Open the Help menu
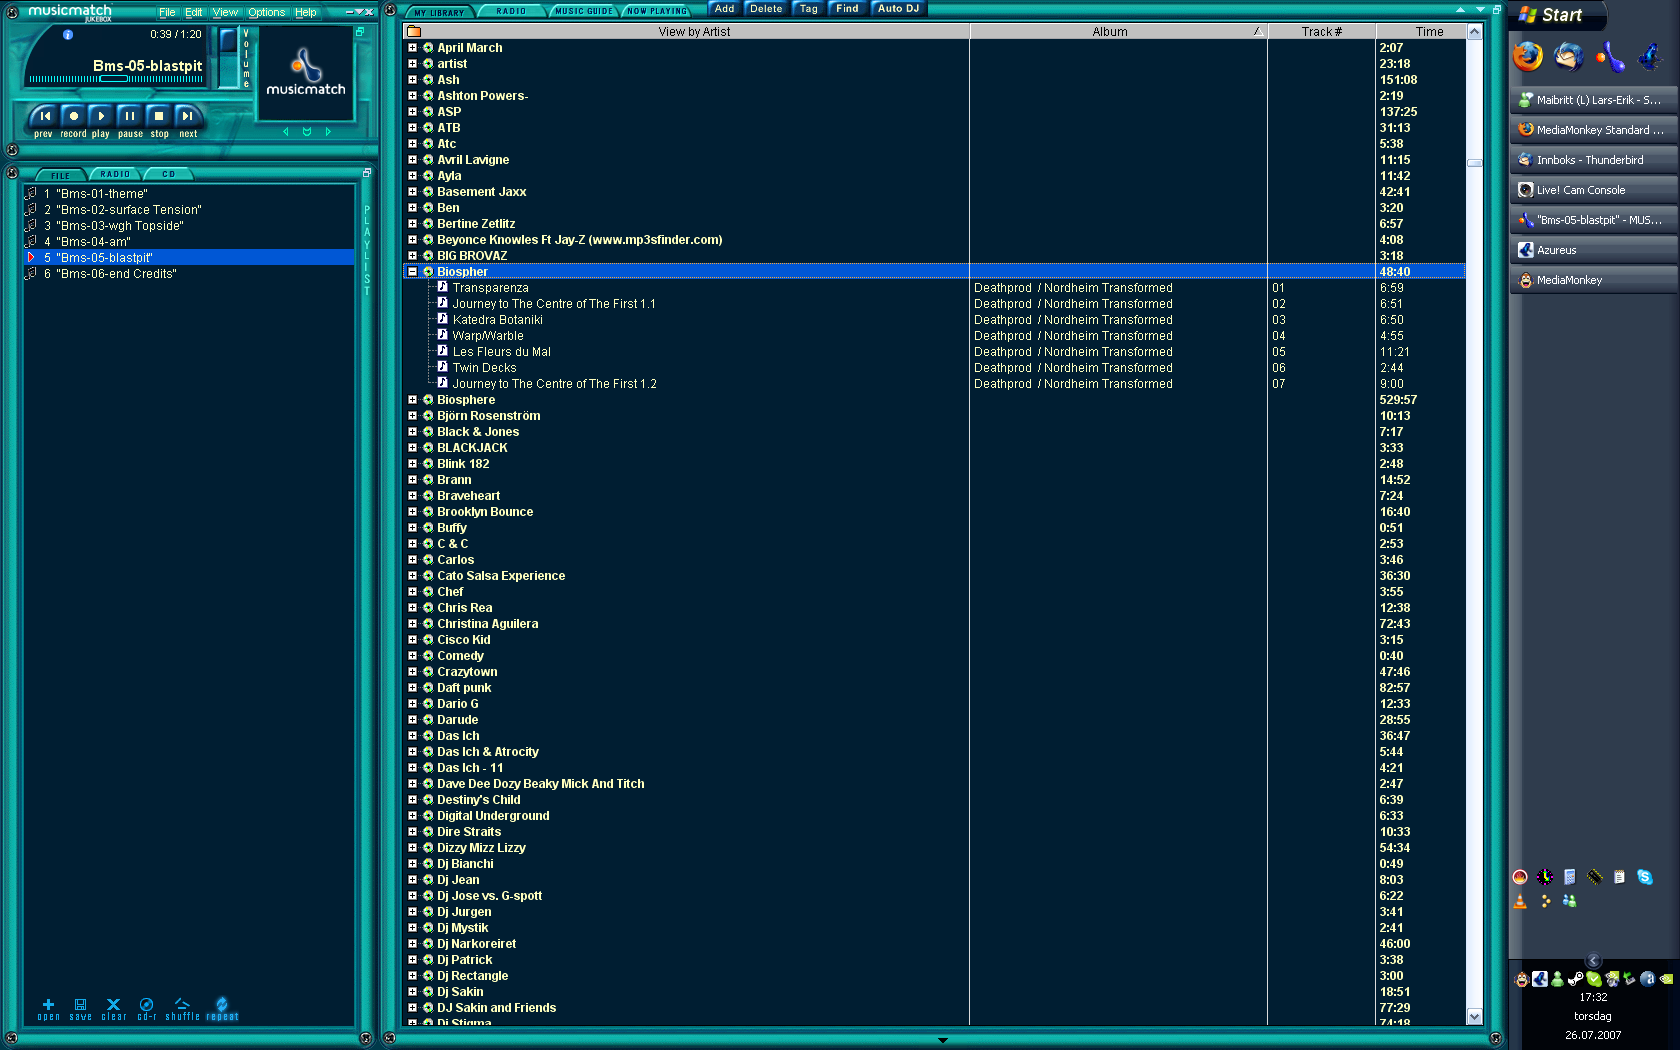 [306, 13]
